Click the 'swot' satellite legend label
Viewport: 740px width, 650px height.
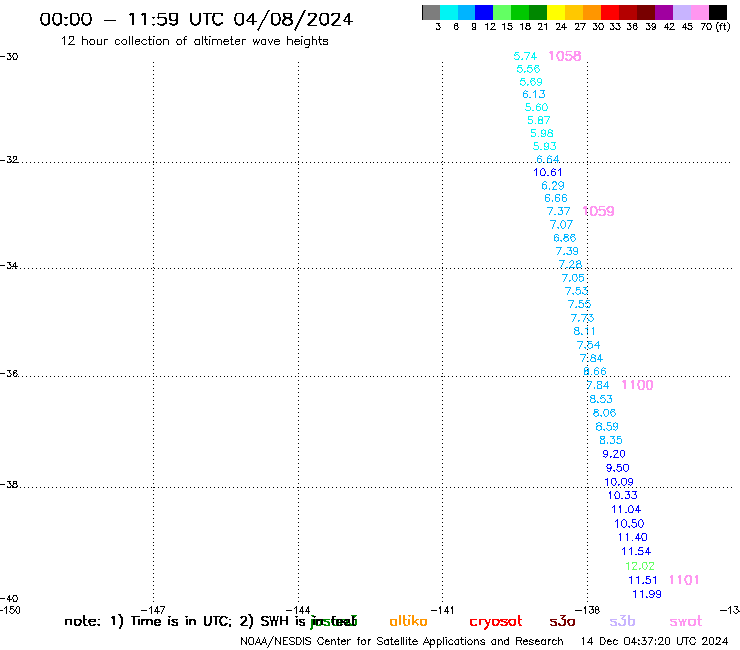click(686, 621)
